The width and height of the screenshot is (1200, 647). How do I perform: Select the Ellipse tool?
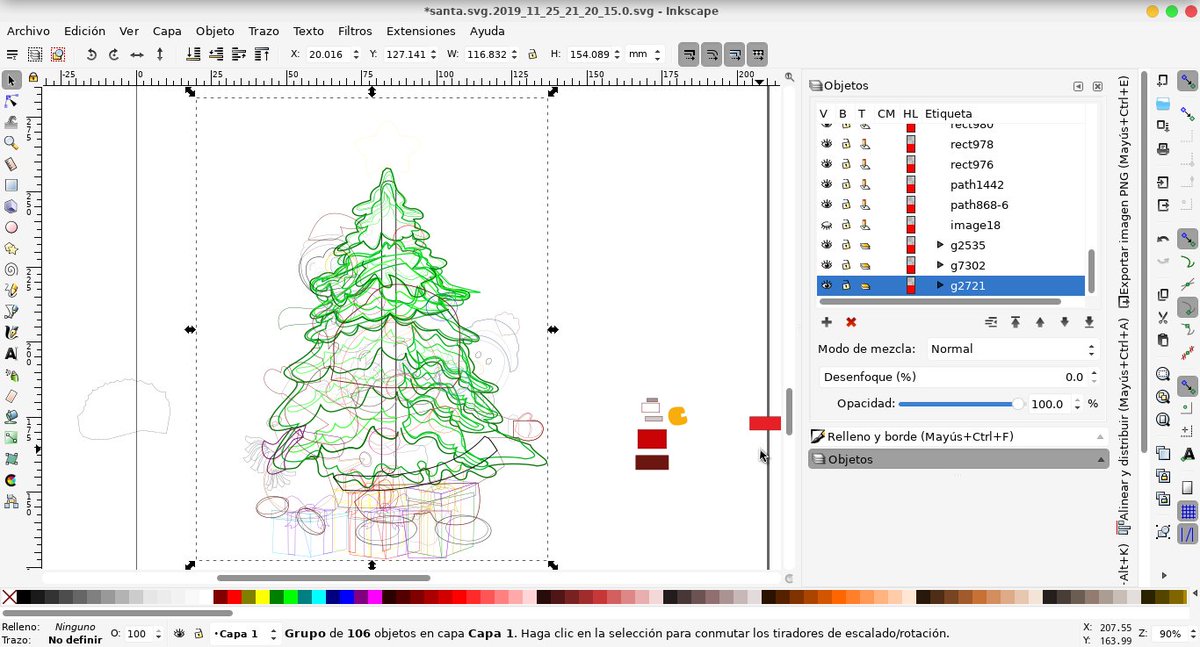click(x=11, y=227)
